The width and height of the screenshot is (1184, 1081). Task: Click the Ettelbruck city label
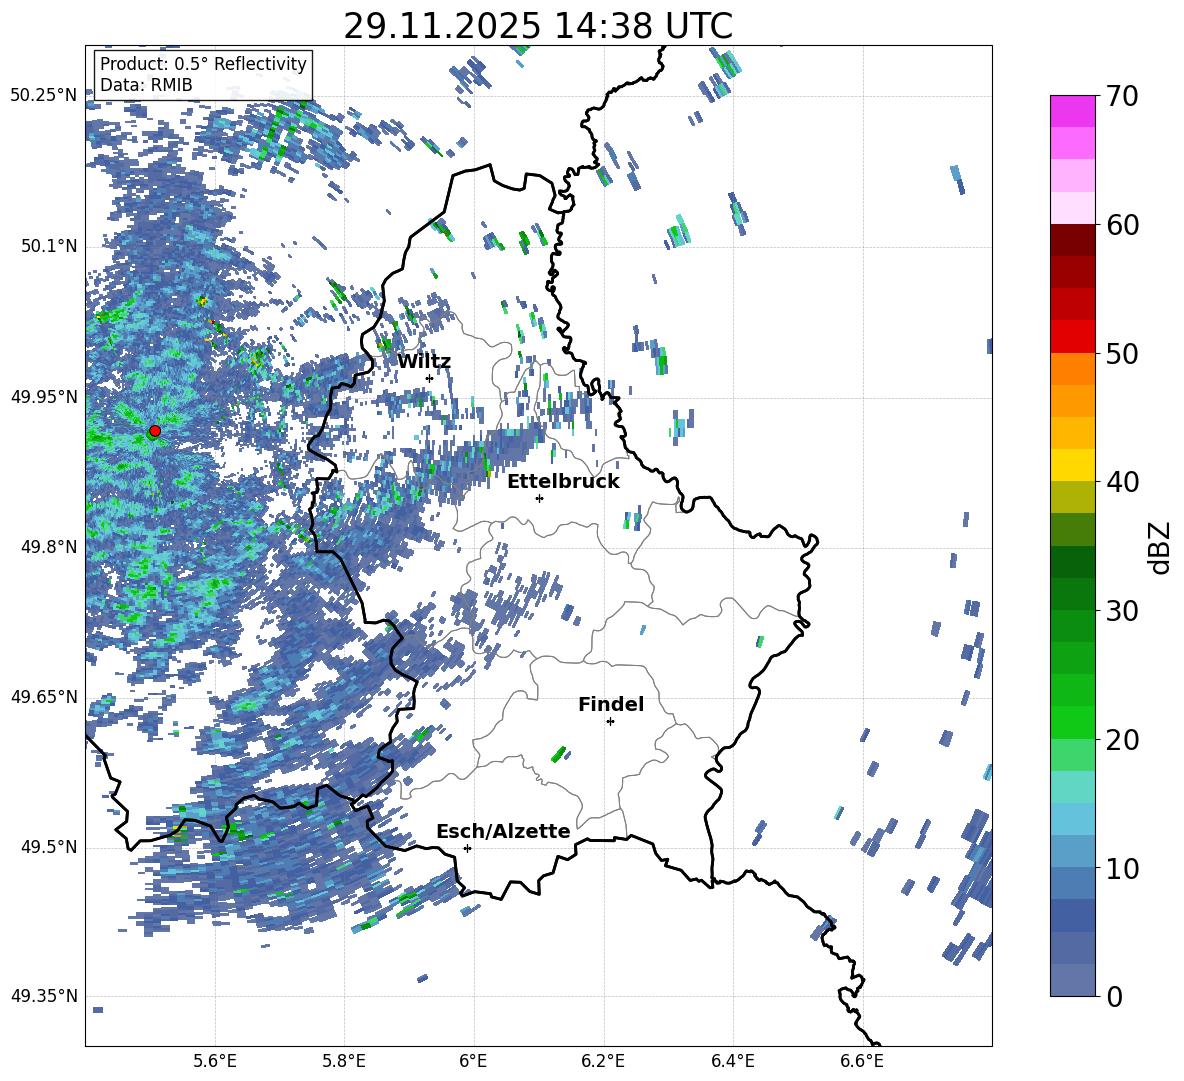tap(563, 482)
